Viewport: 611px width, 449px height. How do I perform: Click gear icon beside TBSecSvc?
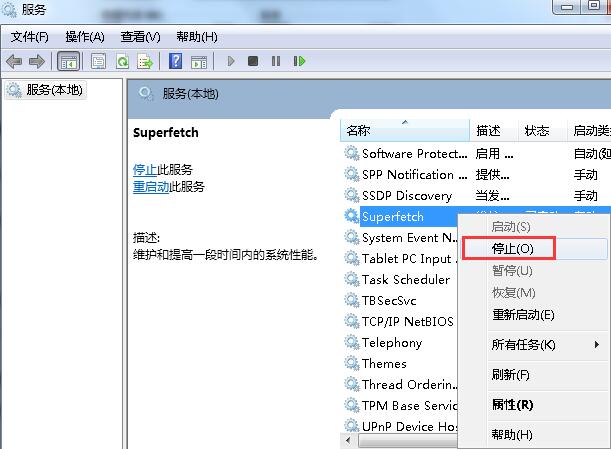pyautogui.click(x=351, y=301)
